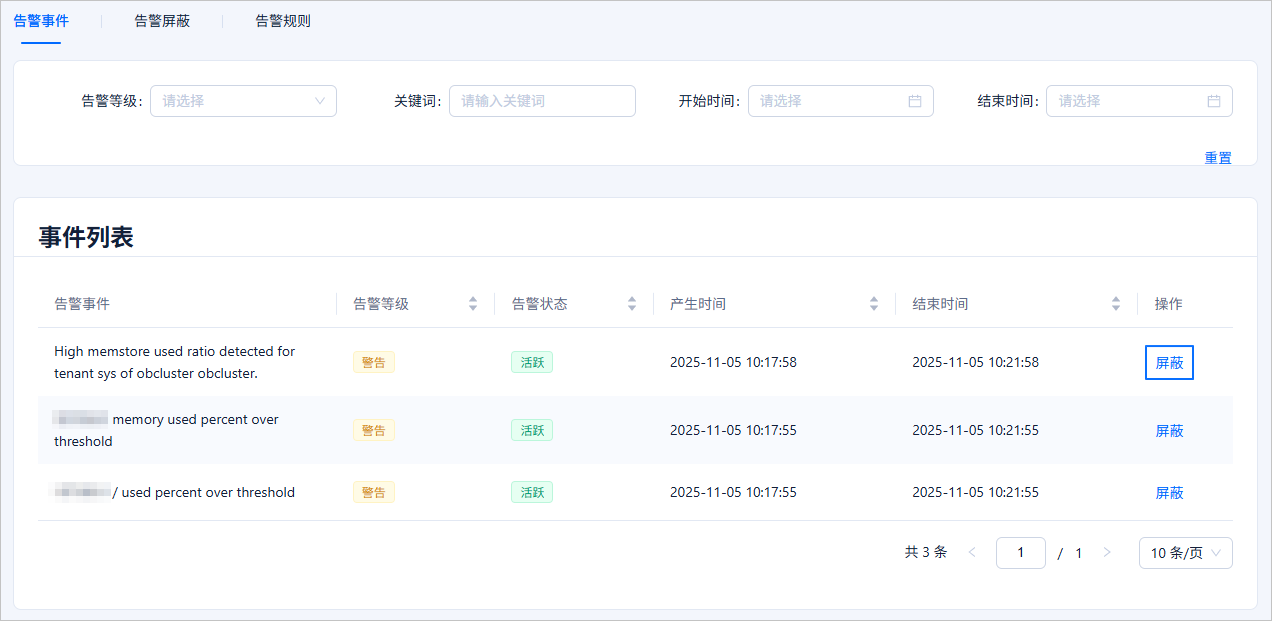
Task: Sort events by 结束时间 column
Action: click(x=1116, y=304)
